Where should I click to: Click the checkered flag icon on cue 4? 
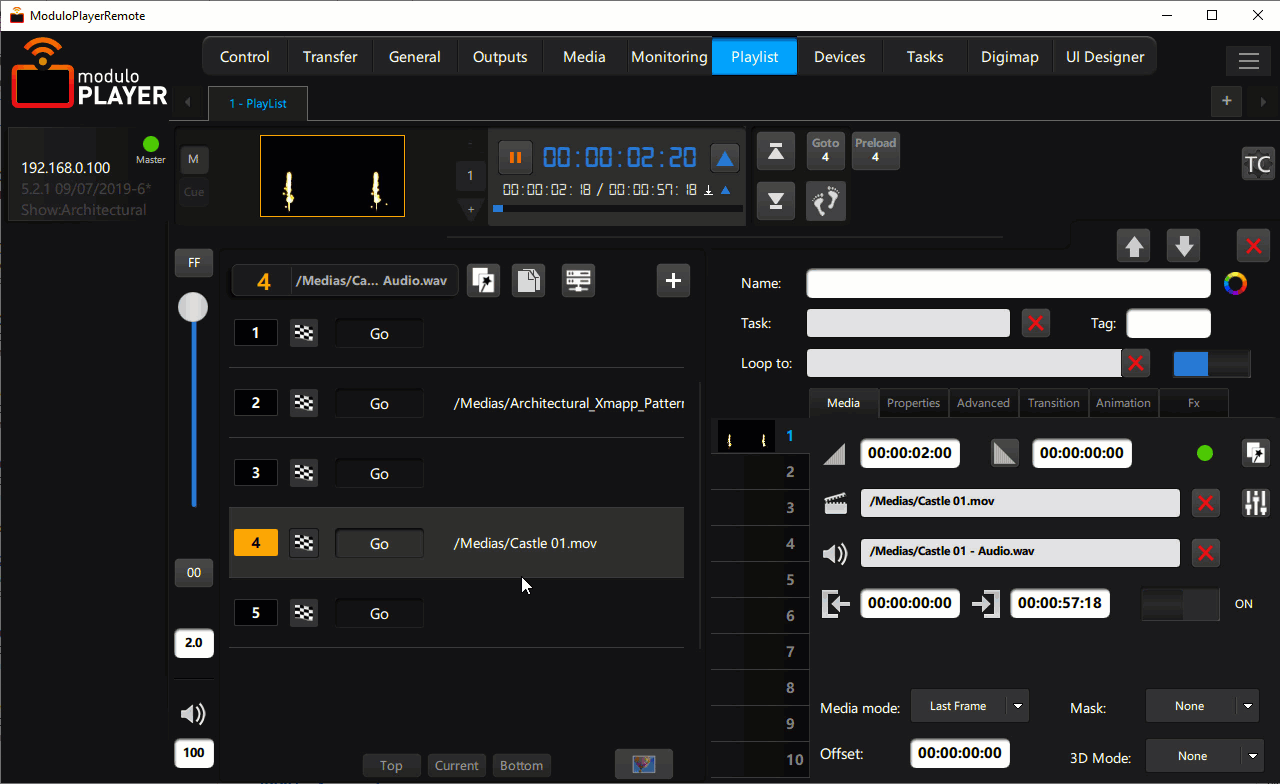point(304,543)
